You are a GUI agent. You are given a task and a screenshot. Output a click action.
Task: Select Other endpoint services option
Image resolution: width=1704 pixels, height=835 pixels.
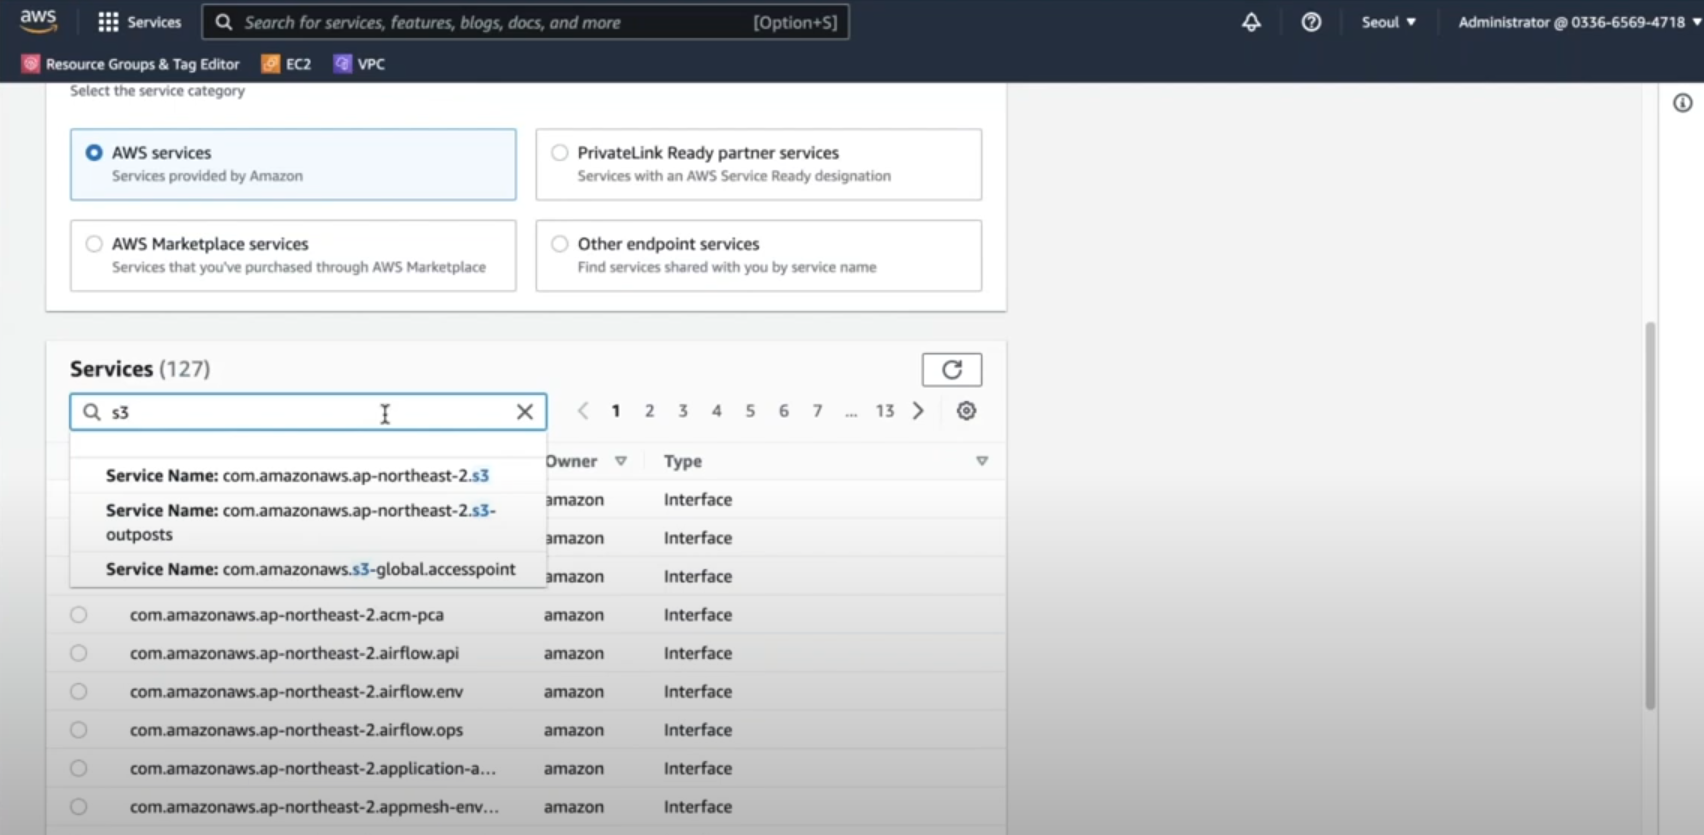[x=758, y=256]
